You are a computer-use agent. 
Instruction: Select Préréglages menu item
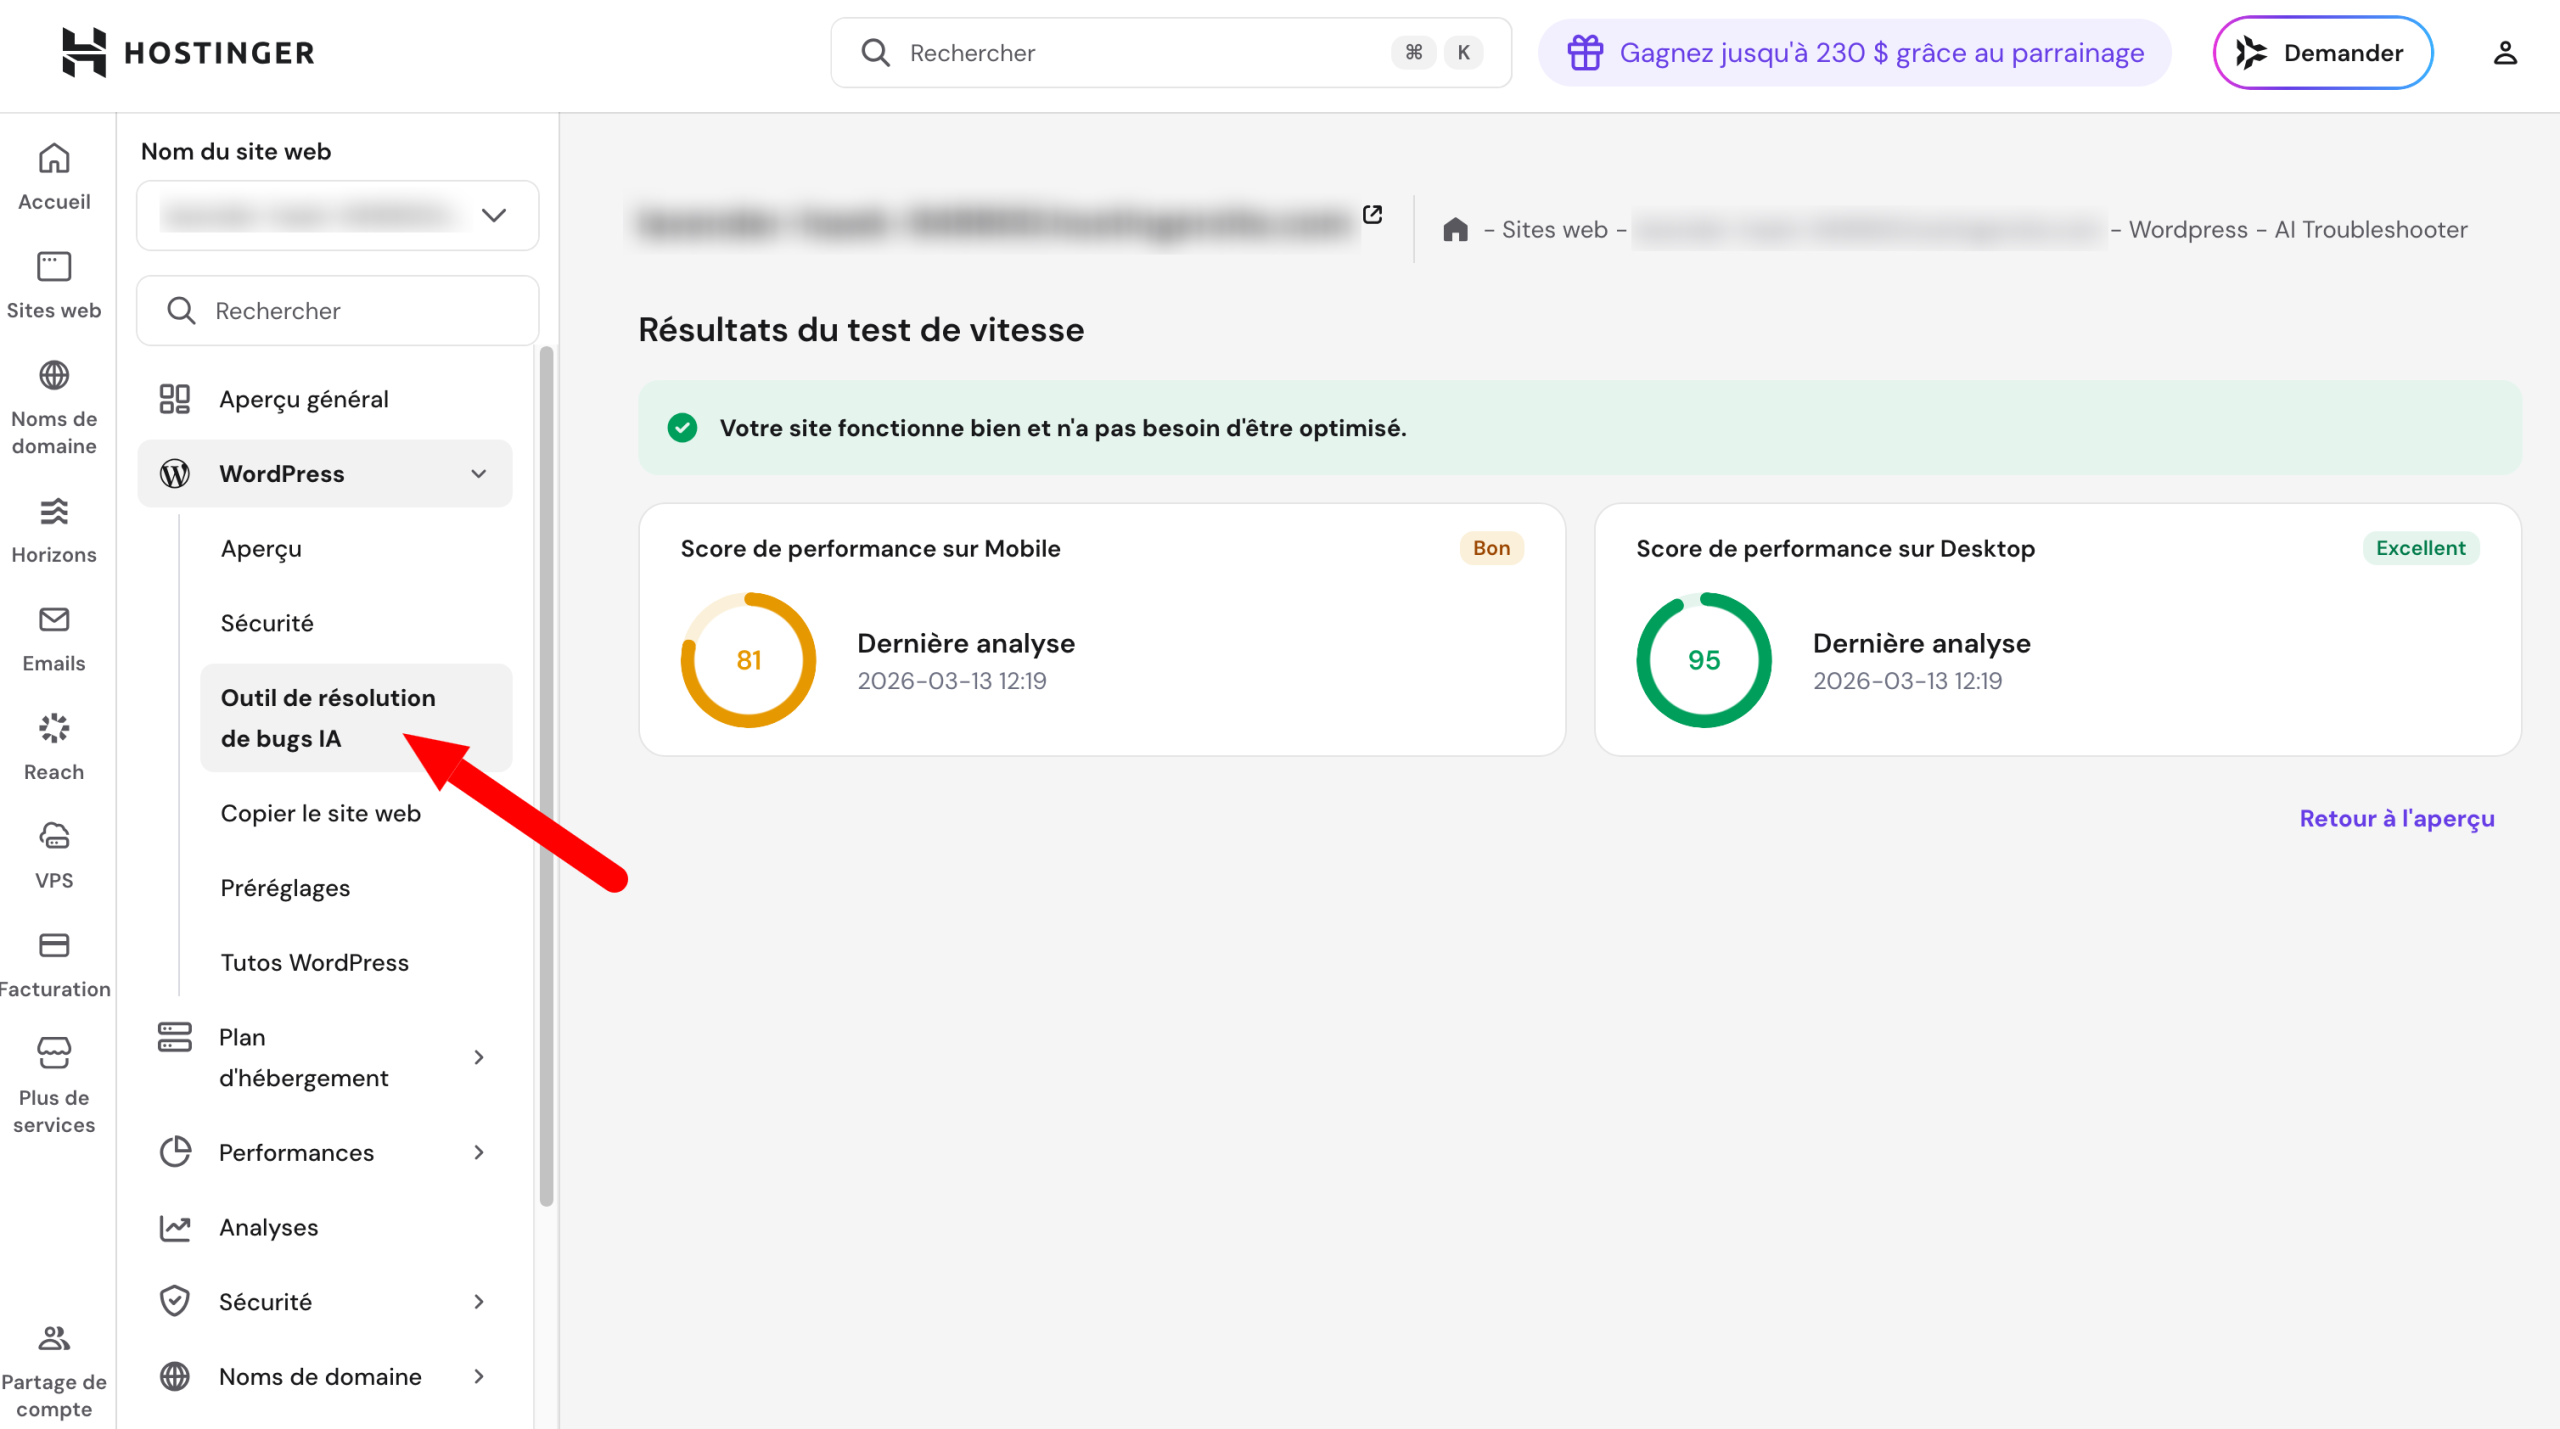[285, 888]
